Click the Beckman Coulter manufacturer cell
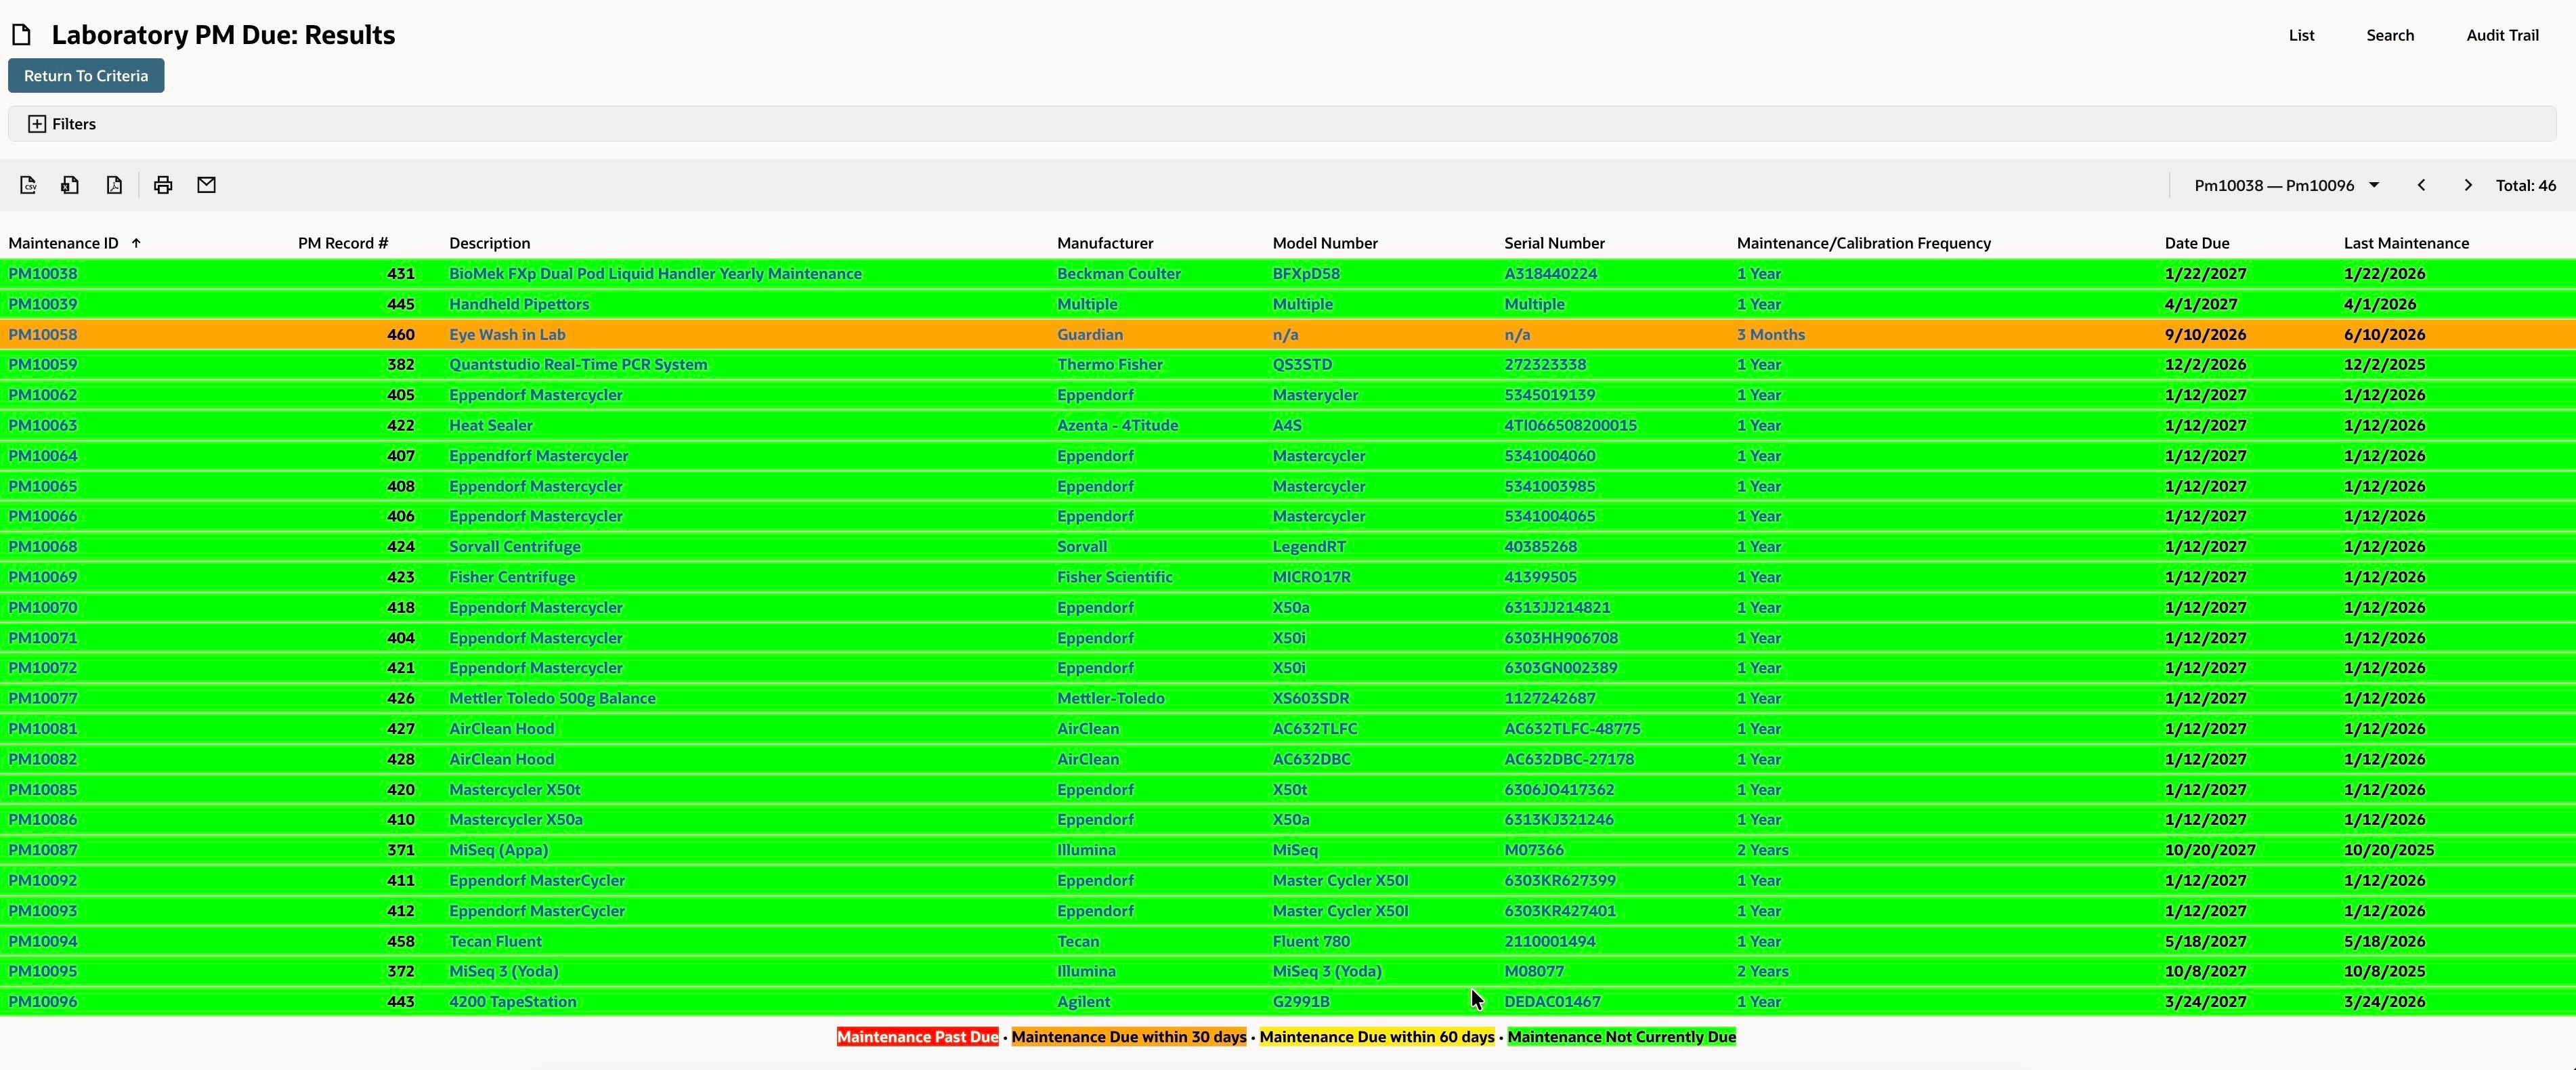The width and height of the screenshot is (2576, 1070). 1119,274
